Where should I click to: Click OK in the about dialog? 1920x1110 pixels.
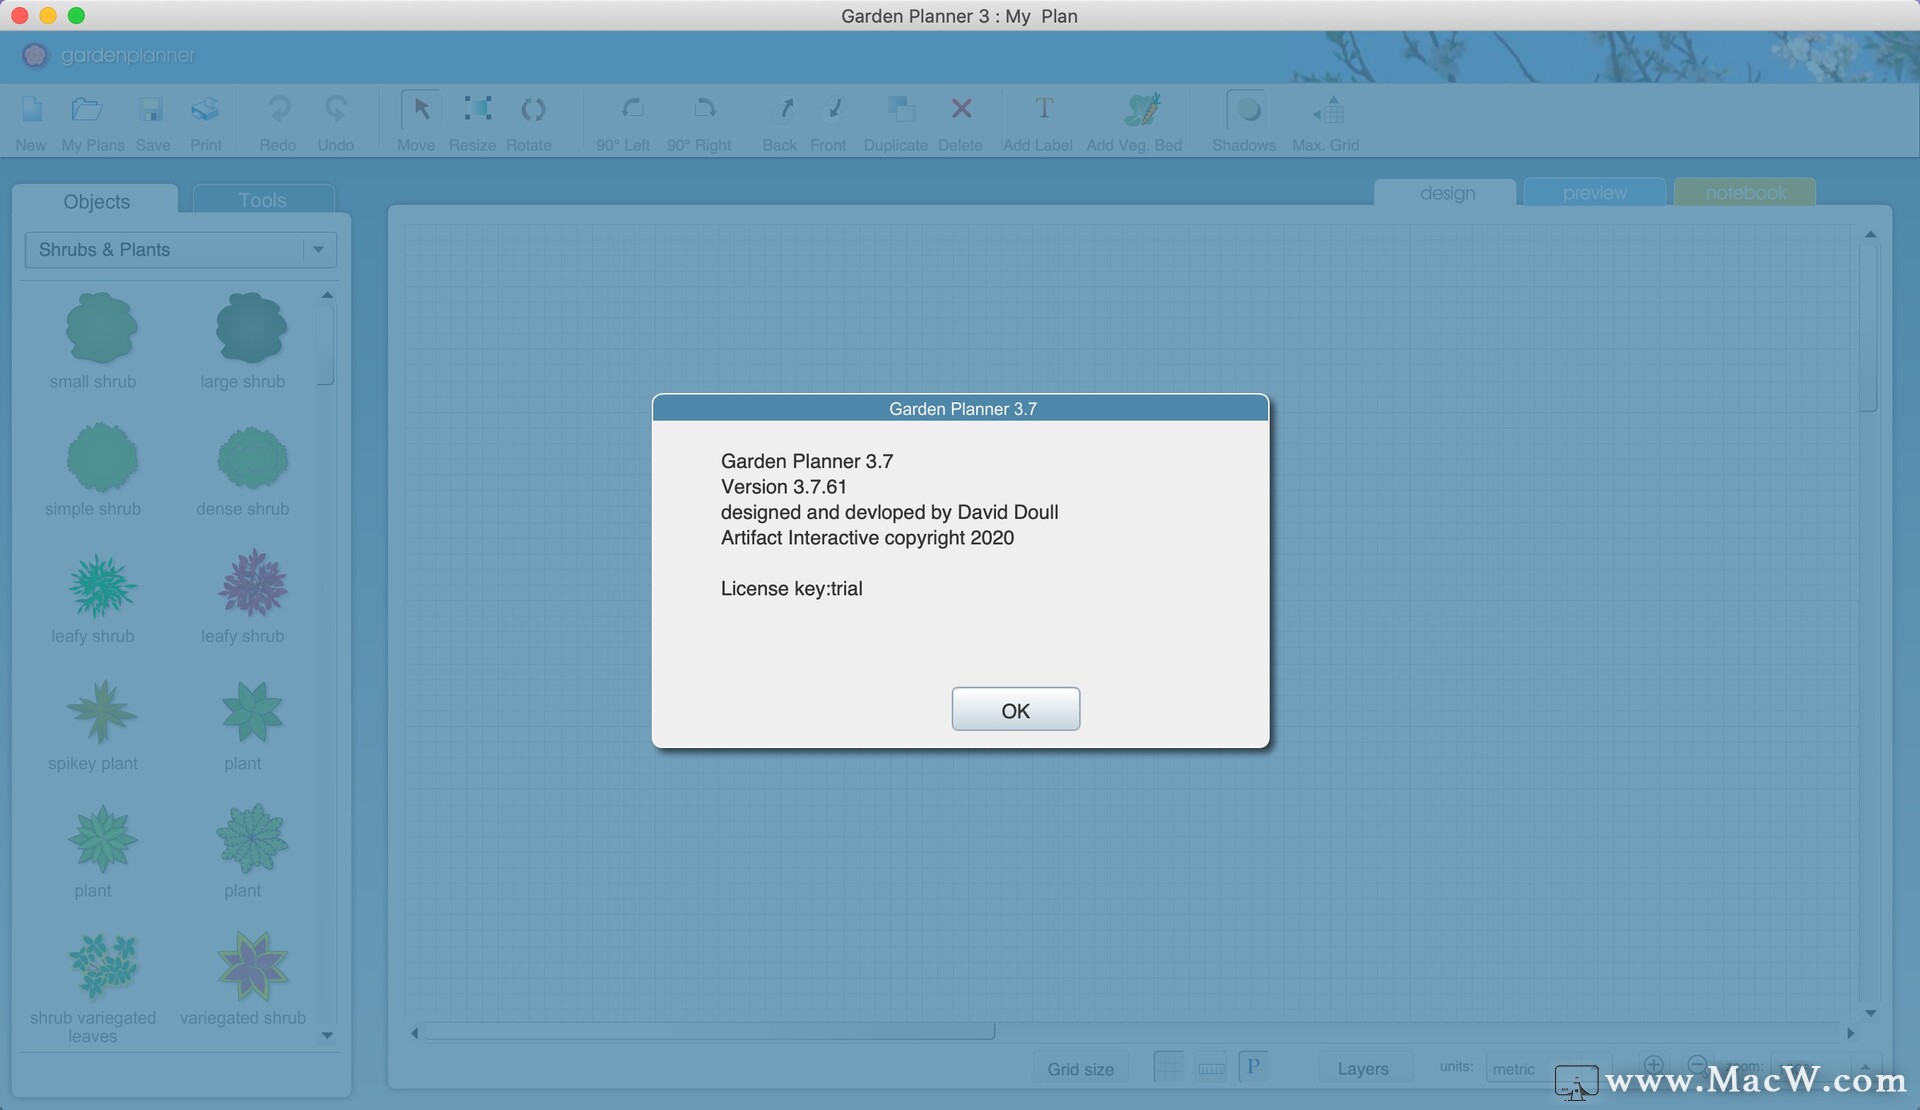(x=1015, y=710)
